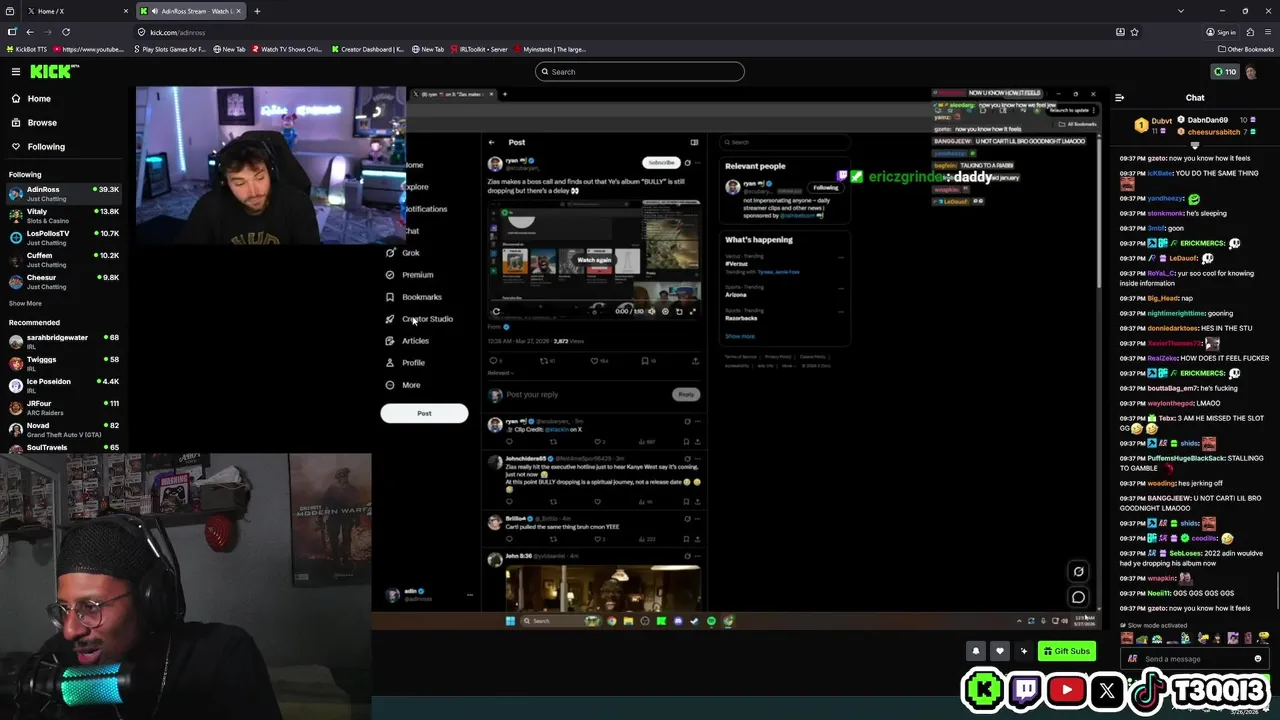Image resolution: width=1280 pixels, height=720 pixels.
Task: Open a new browser tab
Action: 257,11
